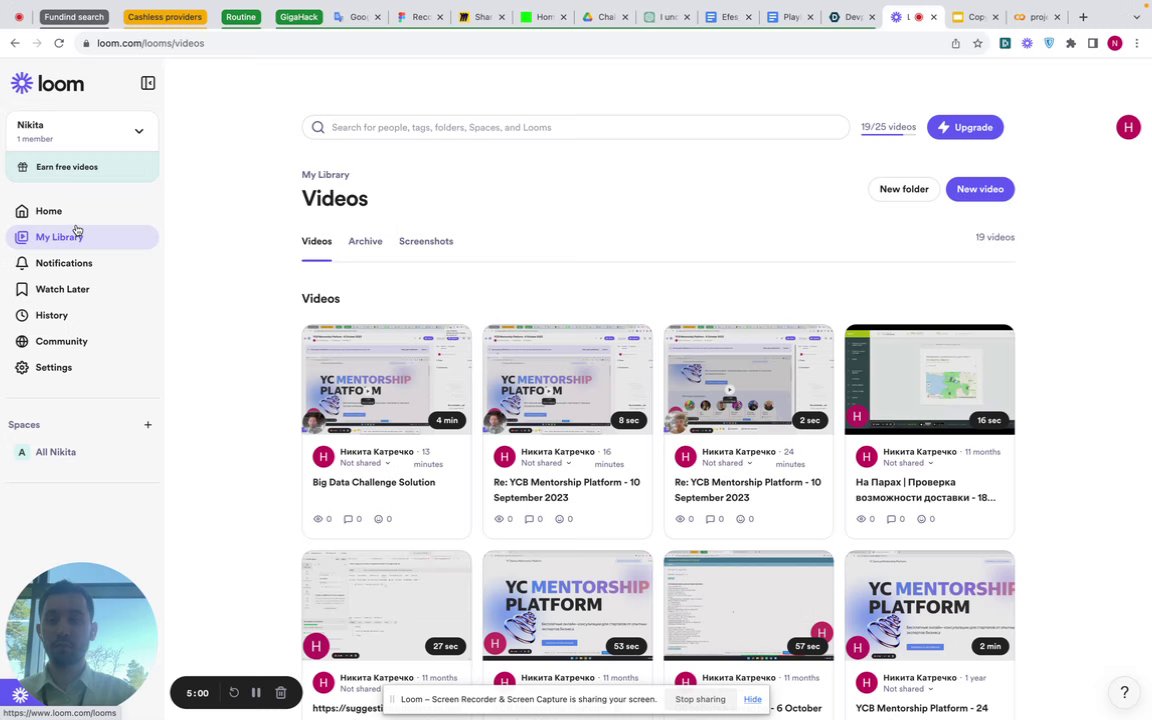Open a new browser tab
Image resolution: width=1152 pixels, height=720 pixels.
coord(1083,17)
